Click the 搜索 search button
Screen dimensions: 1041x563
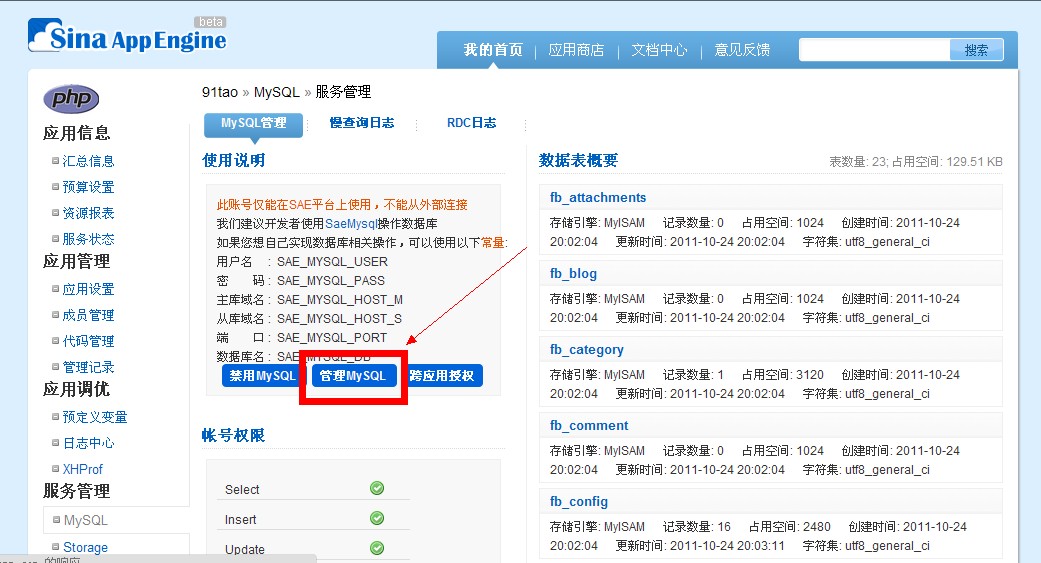pyautogui.click(x=976, y=50)
